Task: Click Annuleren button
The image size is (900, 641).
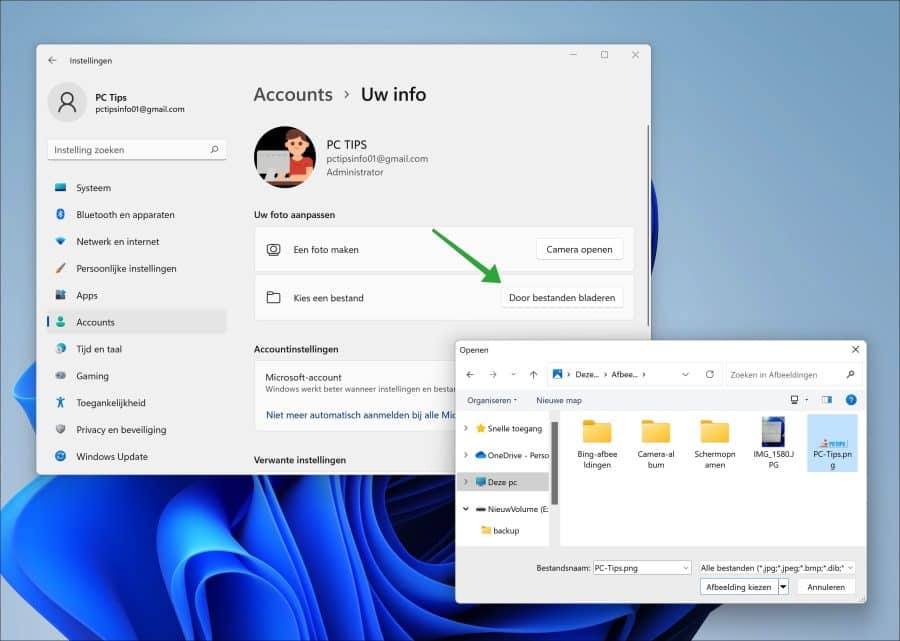Action: tap(826, 587)
